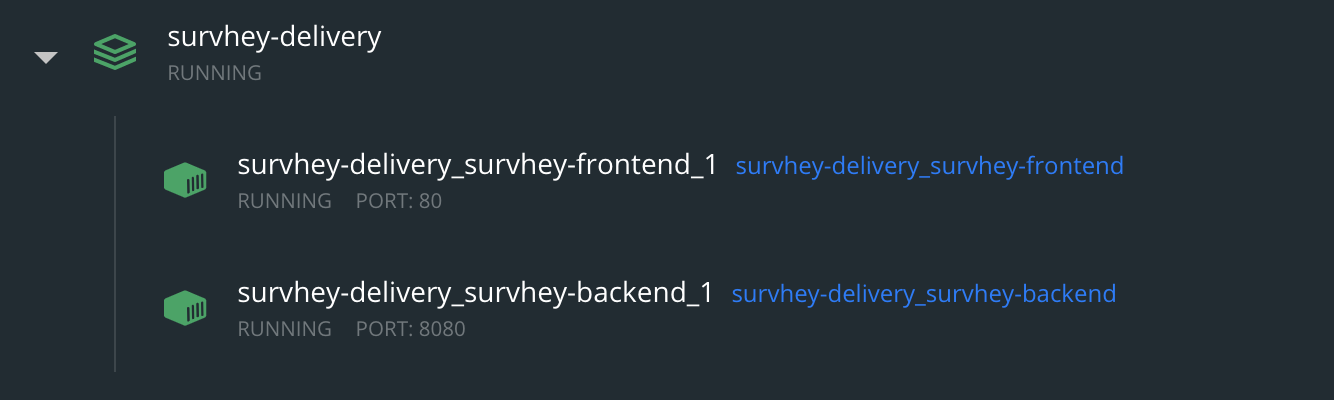
Task: Open the survhey-delivery_survhey-frontend_1 container
Action: [477, 166]
